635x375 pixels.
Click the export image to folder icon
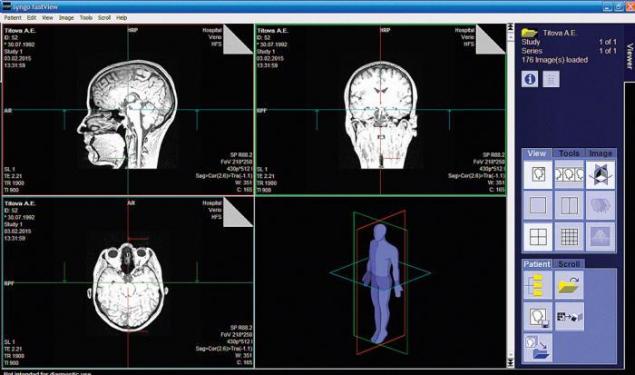click(x=538, y=348)
